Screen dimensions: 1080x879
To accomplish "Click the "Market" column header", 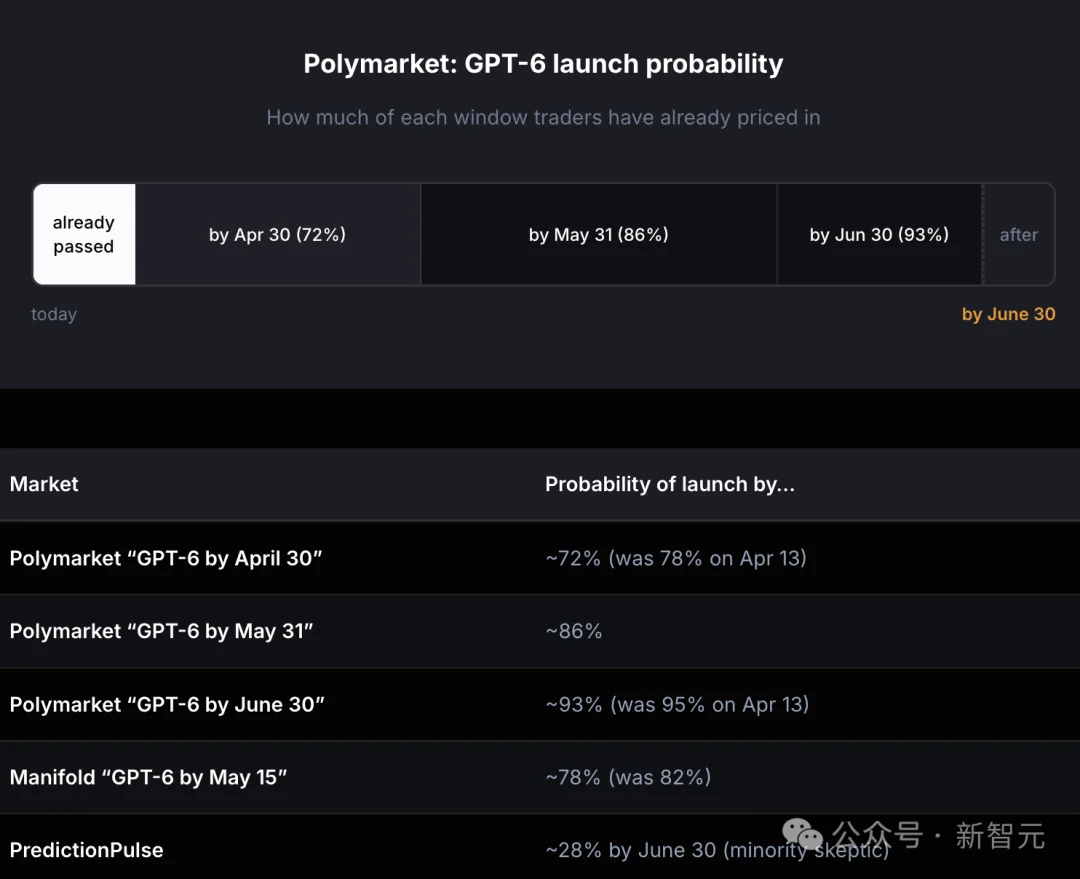I will 44,484.
